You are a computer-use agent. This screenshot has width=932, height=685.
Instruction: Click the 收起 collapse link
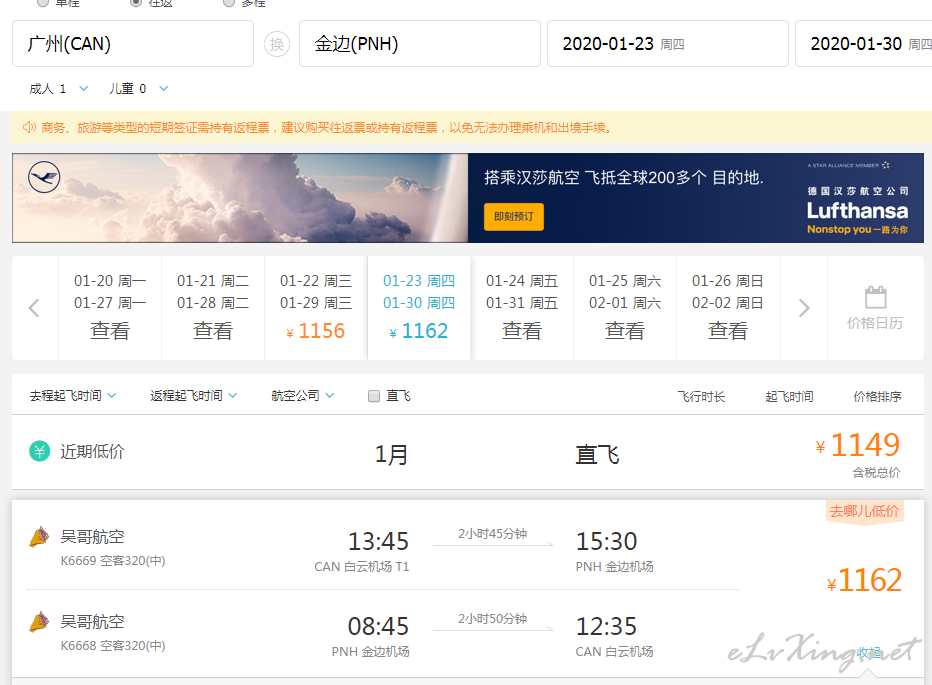869,652
